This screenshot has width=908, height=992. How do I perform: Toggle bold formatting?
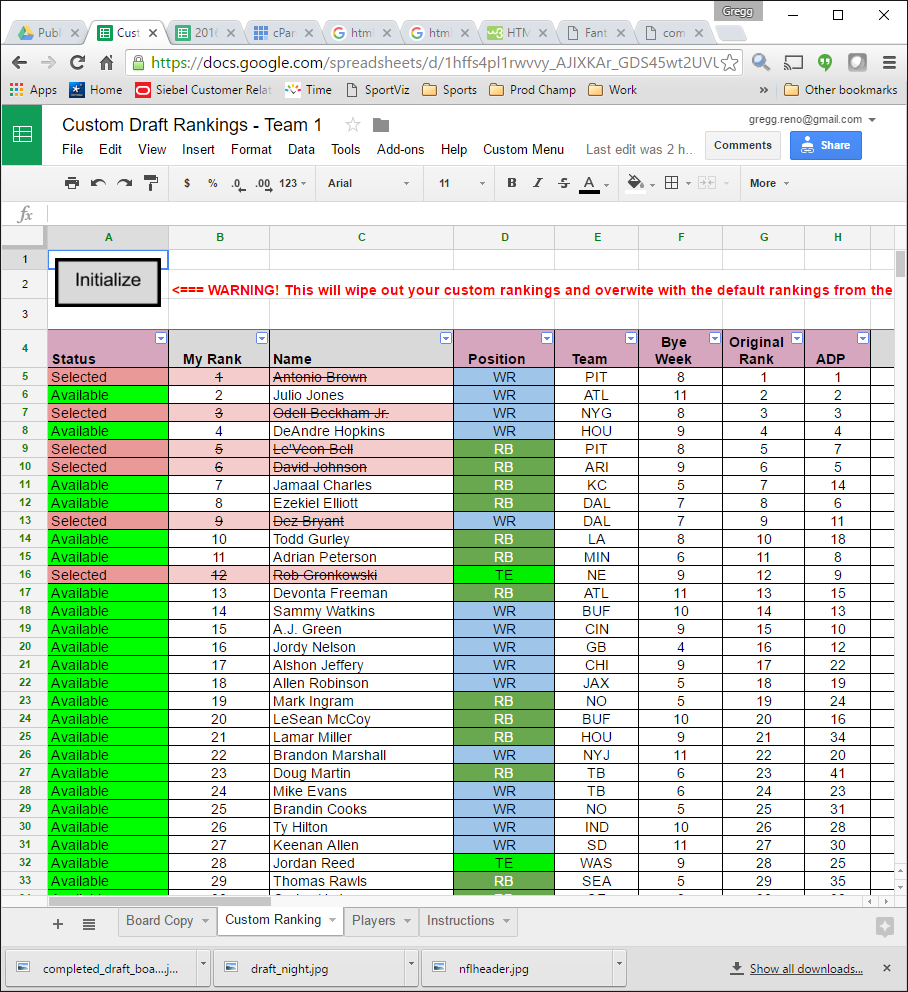click(512, 183)
